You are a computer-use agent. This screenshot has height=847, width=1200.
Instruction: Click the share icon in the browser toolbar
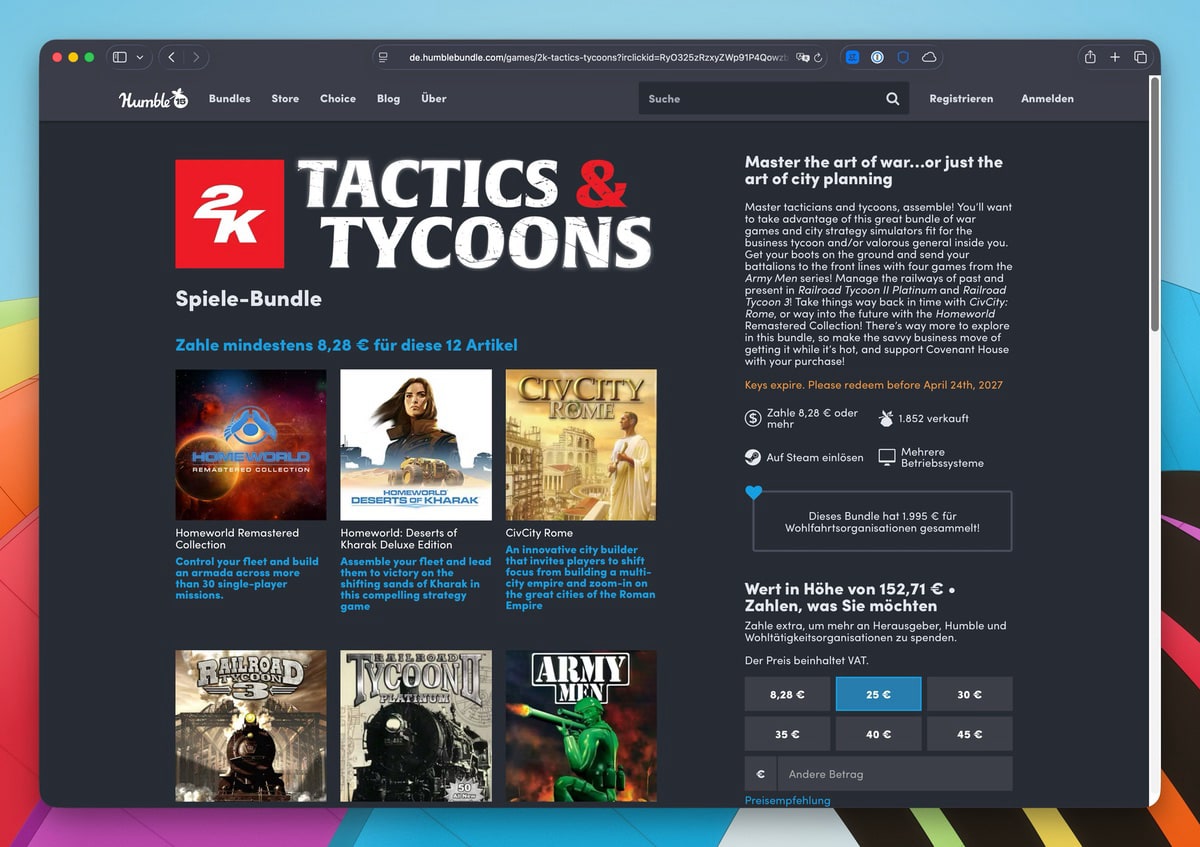[x=1089, y=57]
